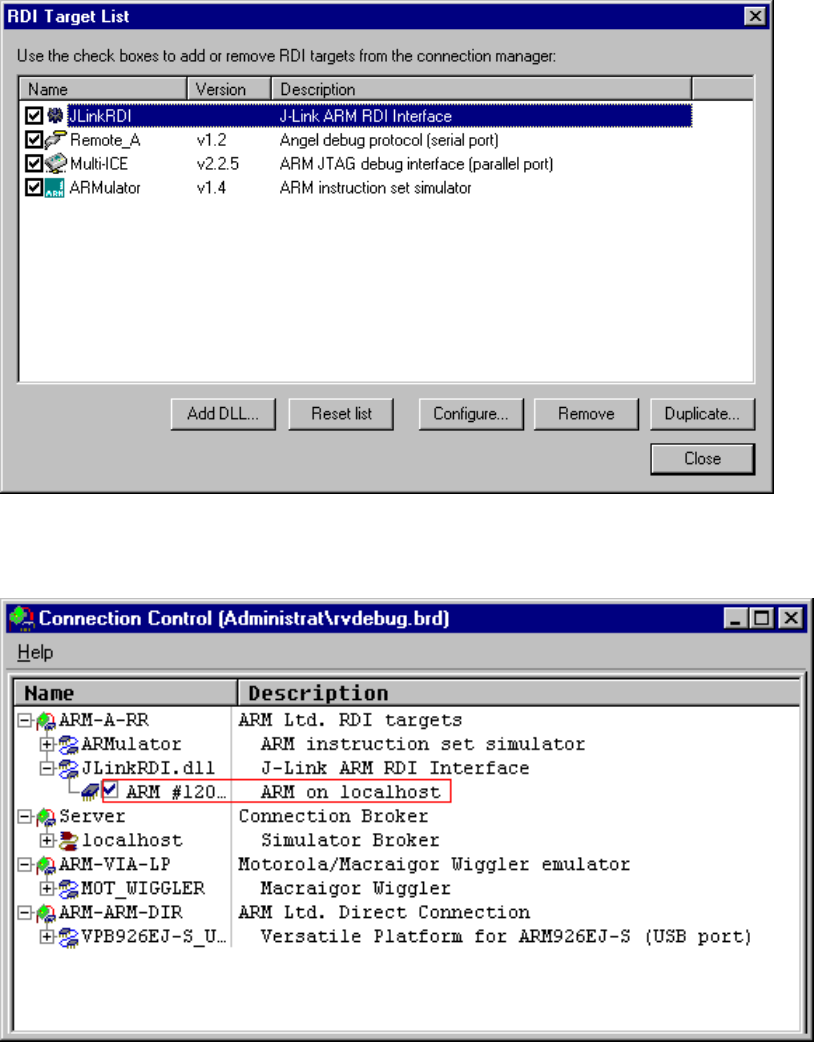Click the JLinkRDI target icon
Viewport: 814px width, 1042px height.
(x=54, y=116)
